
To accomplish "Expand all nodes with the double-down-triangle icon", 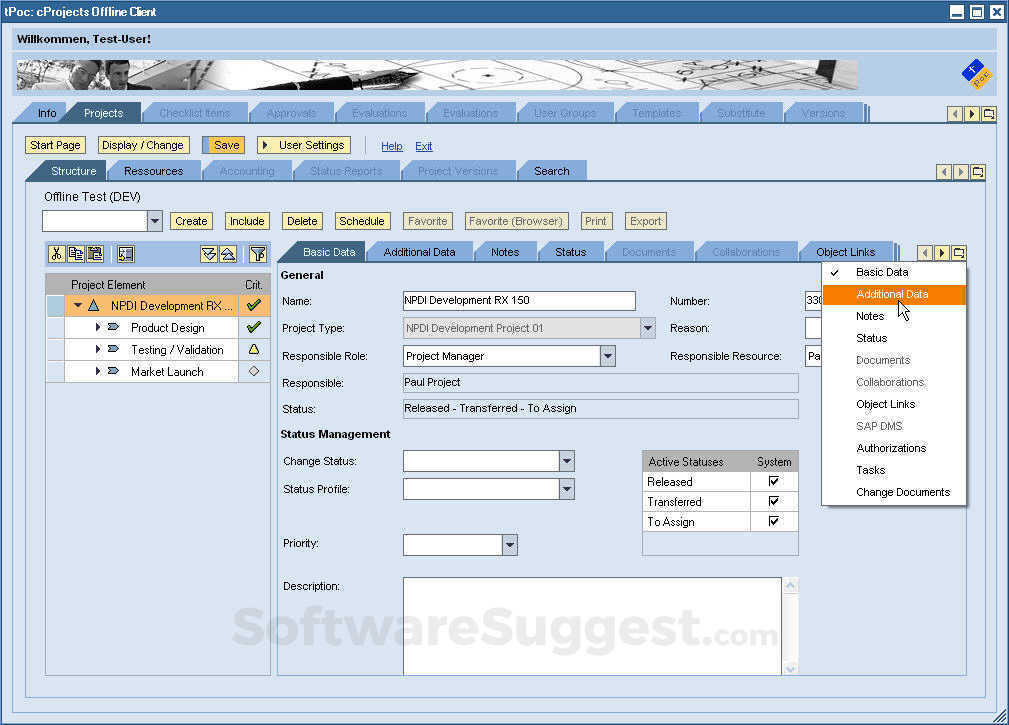I will point(208,253).
